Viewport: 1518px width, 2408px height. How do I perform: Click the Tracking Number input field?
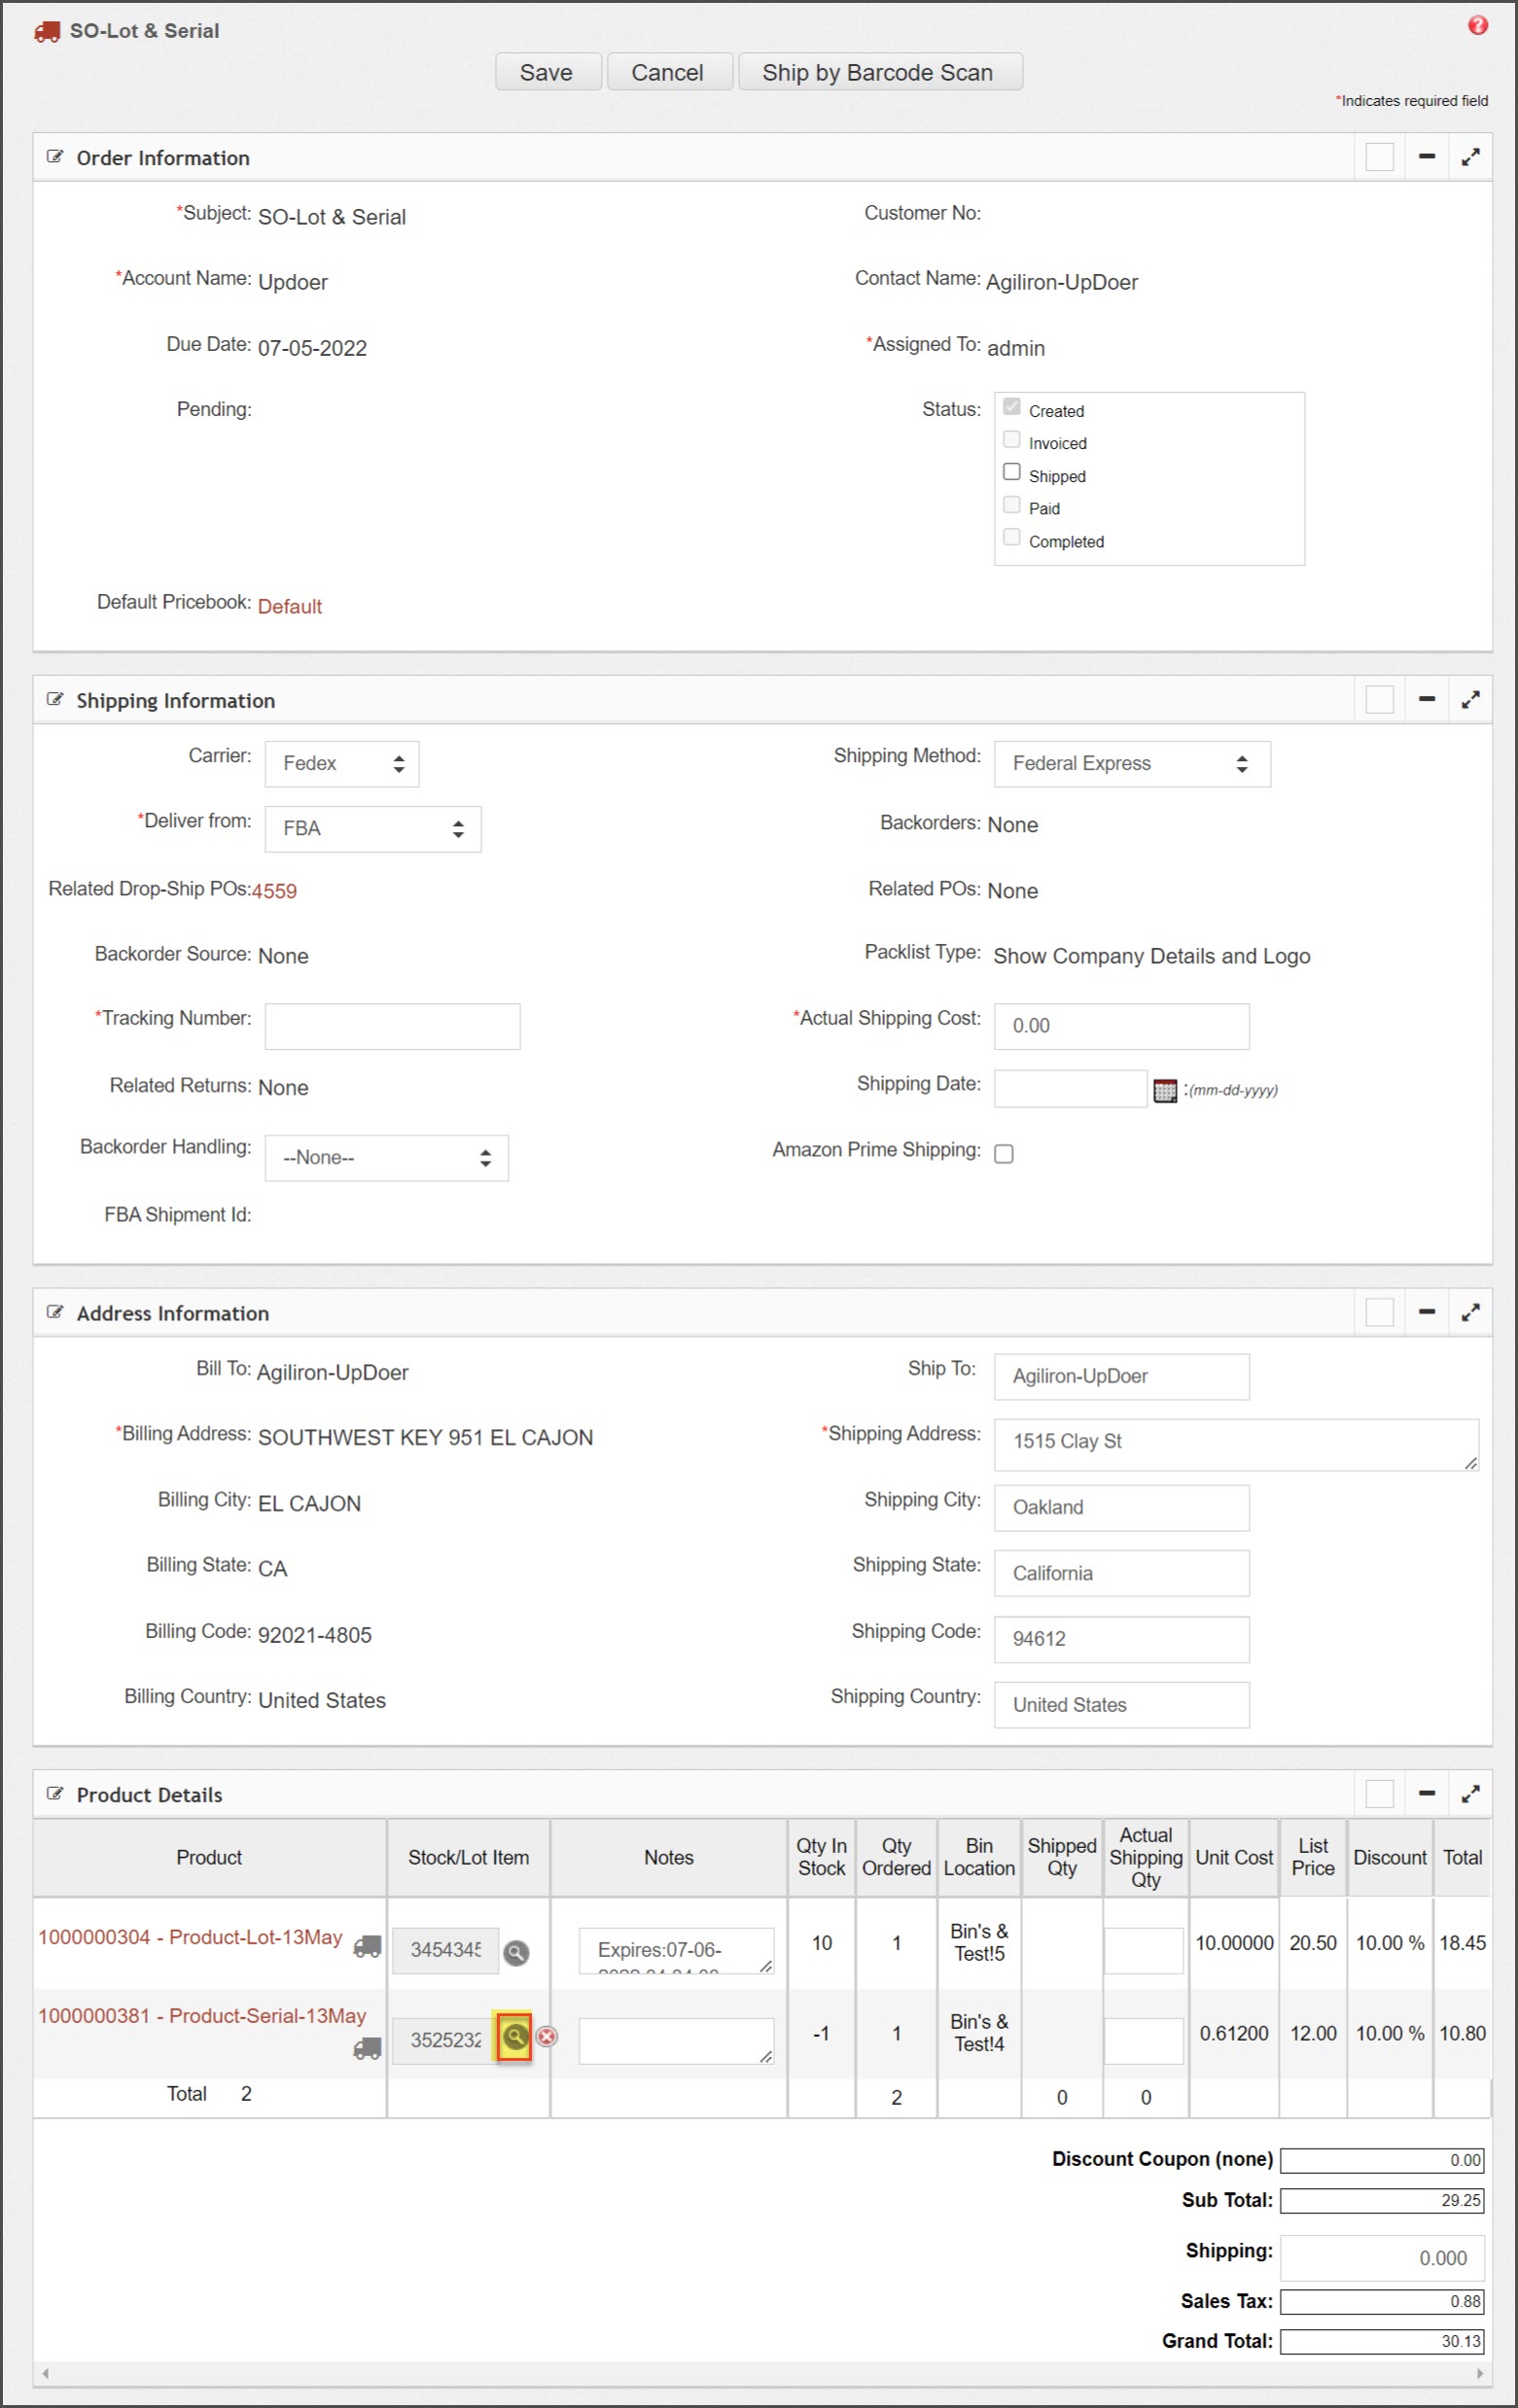point(392,1026)
